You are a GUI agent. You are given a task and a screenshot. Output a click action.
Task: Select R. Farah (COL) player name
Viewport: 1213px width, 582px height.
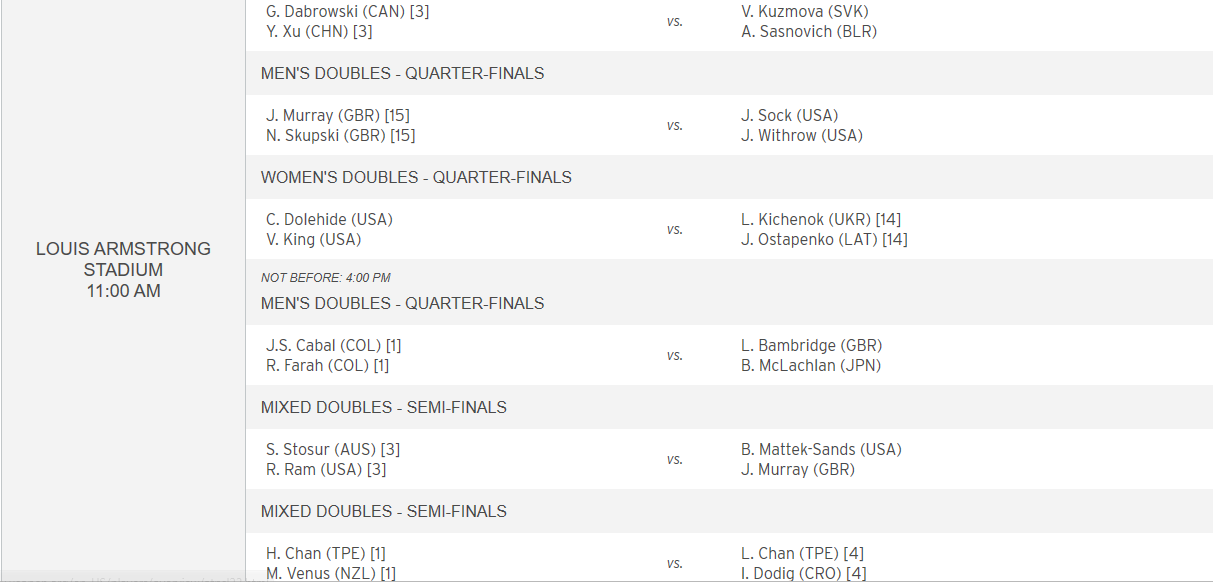click(x=328, y=365)
